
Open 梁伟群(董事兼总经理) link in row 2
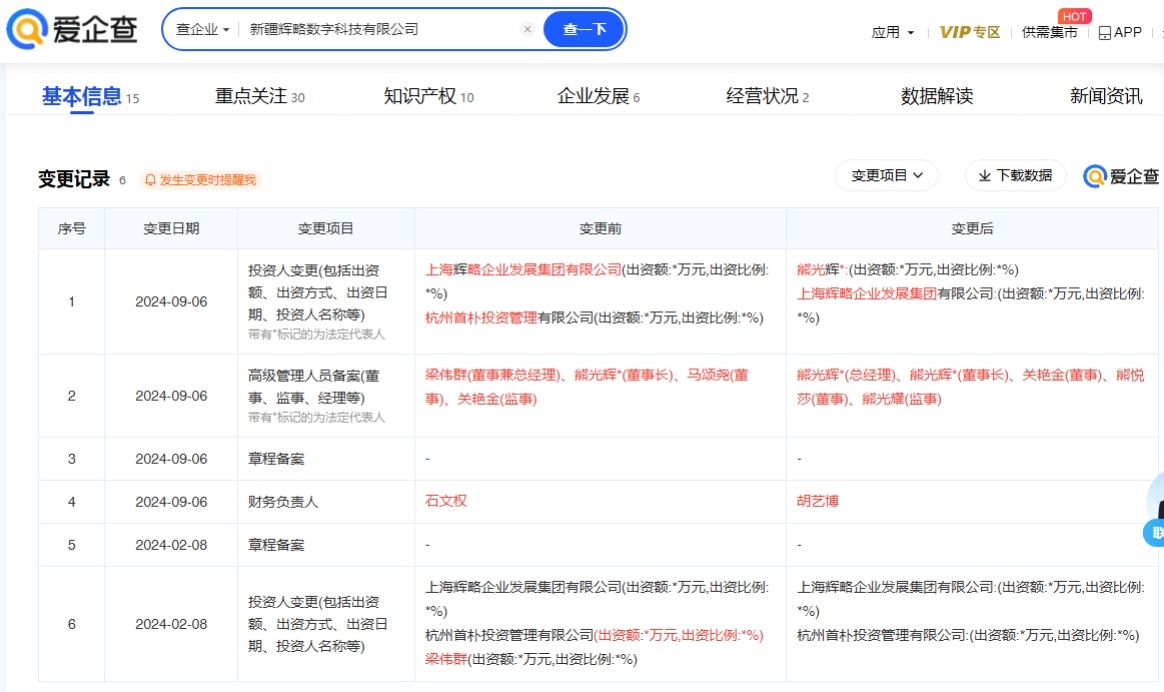click(x=492, y=375)
